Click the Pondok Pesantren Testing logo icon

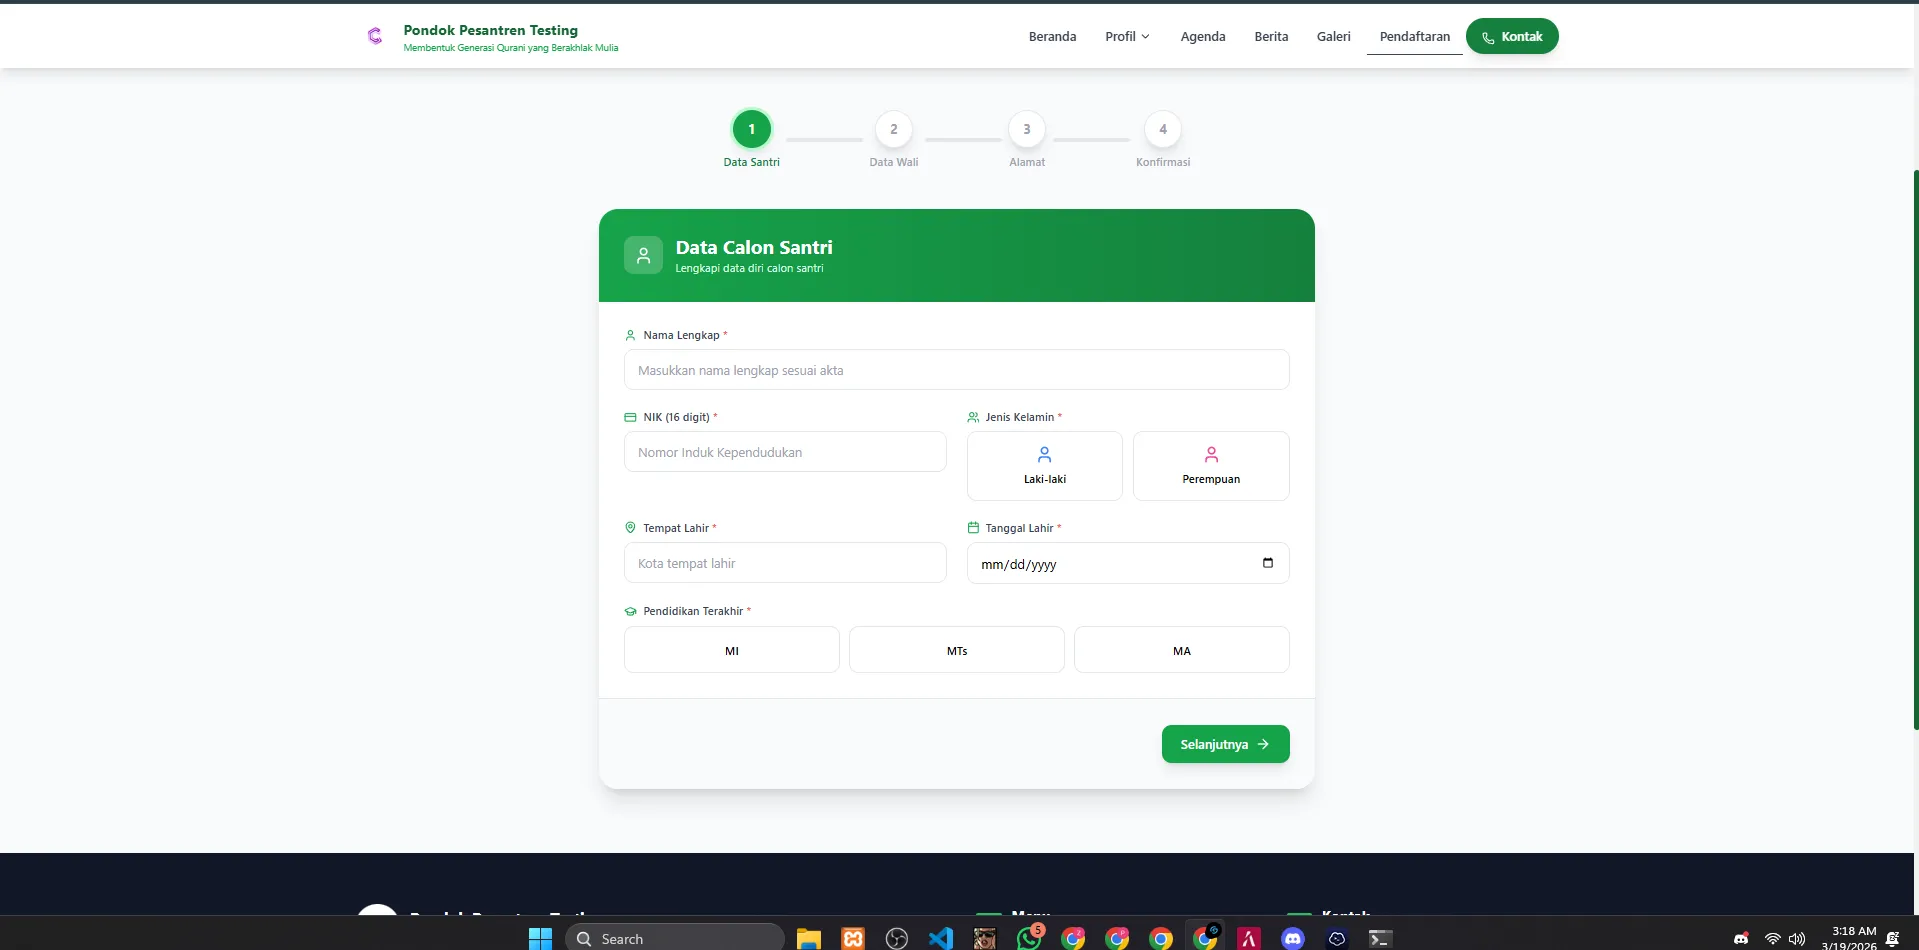click(375, 37)
